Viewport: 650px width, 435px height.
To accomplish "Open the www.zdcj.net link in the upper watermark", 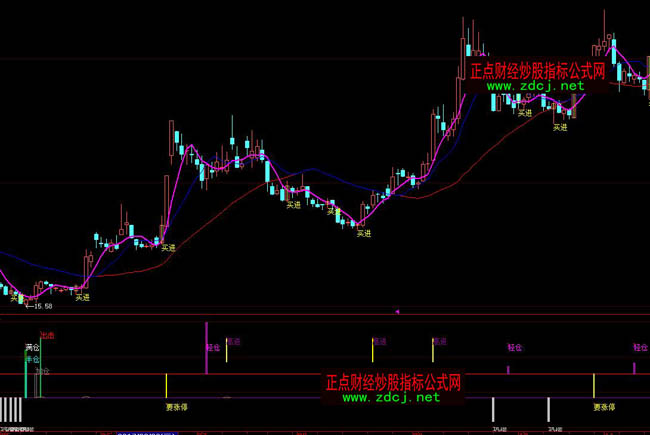I will click(x=535, y=87).
